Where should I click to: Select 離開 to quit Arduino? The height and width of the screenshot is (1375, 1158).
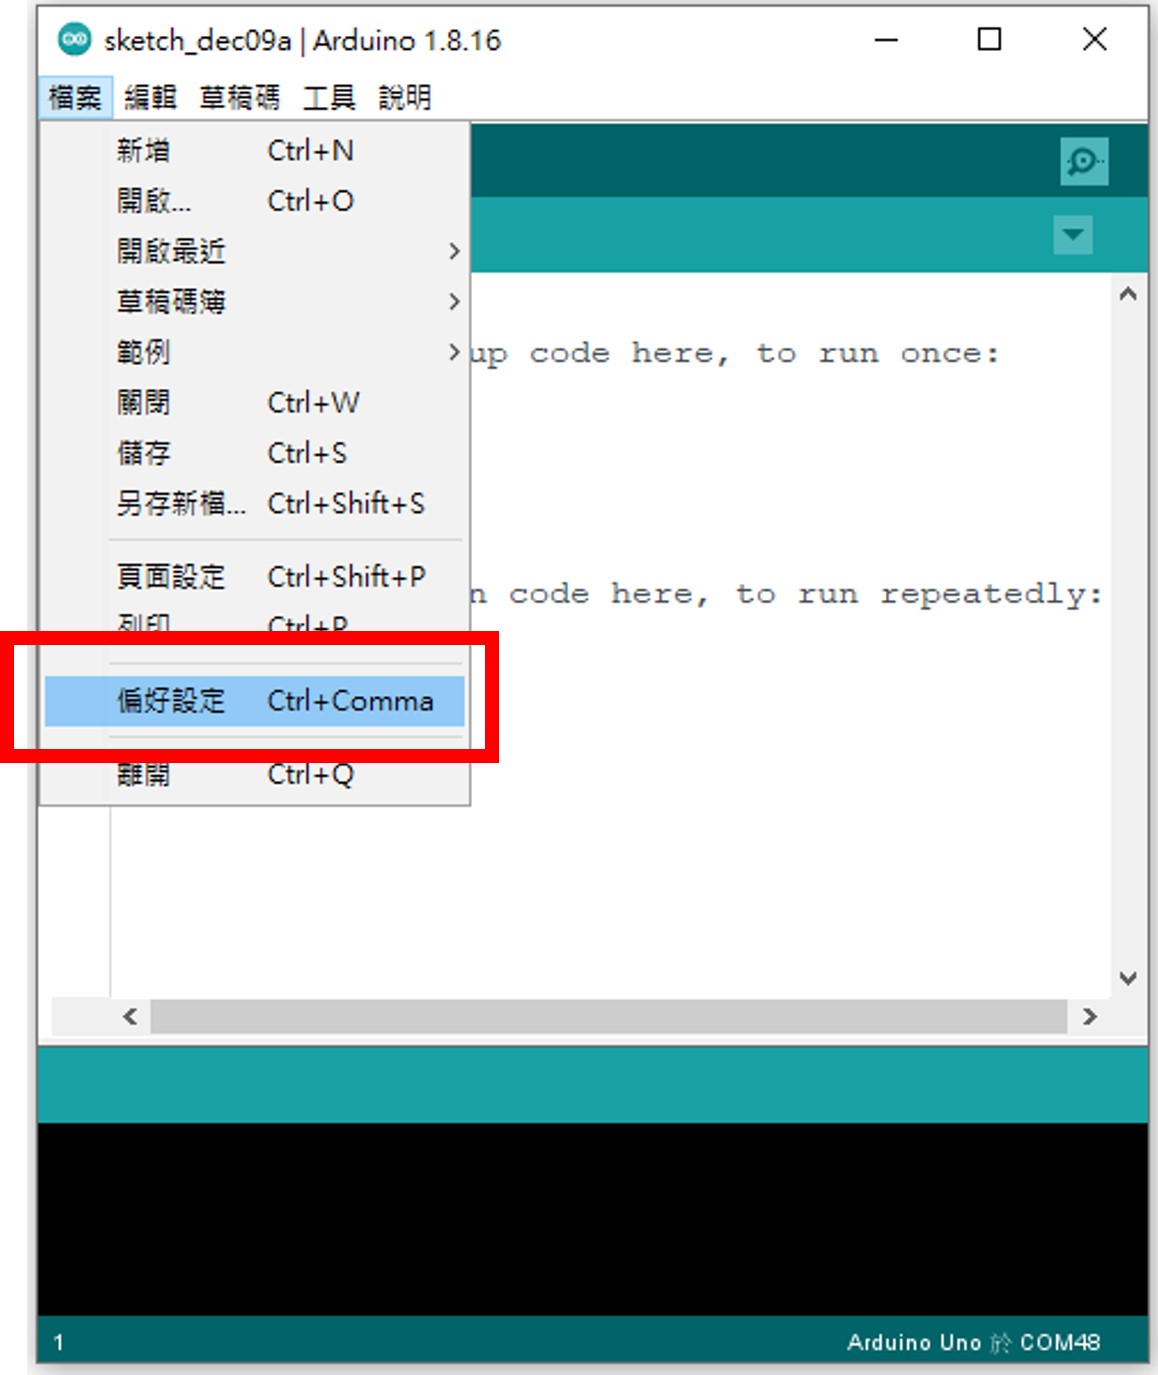pyautogui.click(x=255, y=775)
